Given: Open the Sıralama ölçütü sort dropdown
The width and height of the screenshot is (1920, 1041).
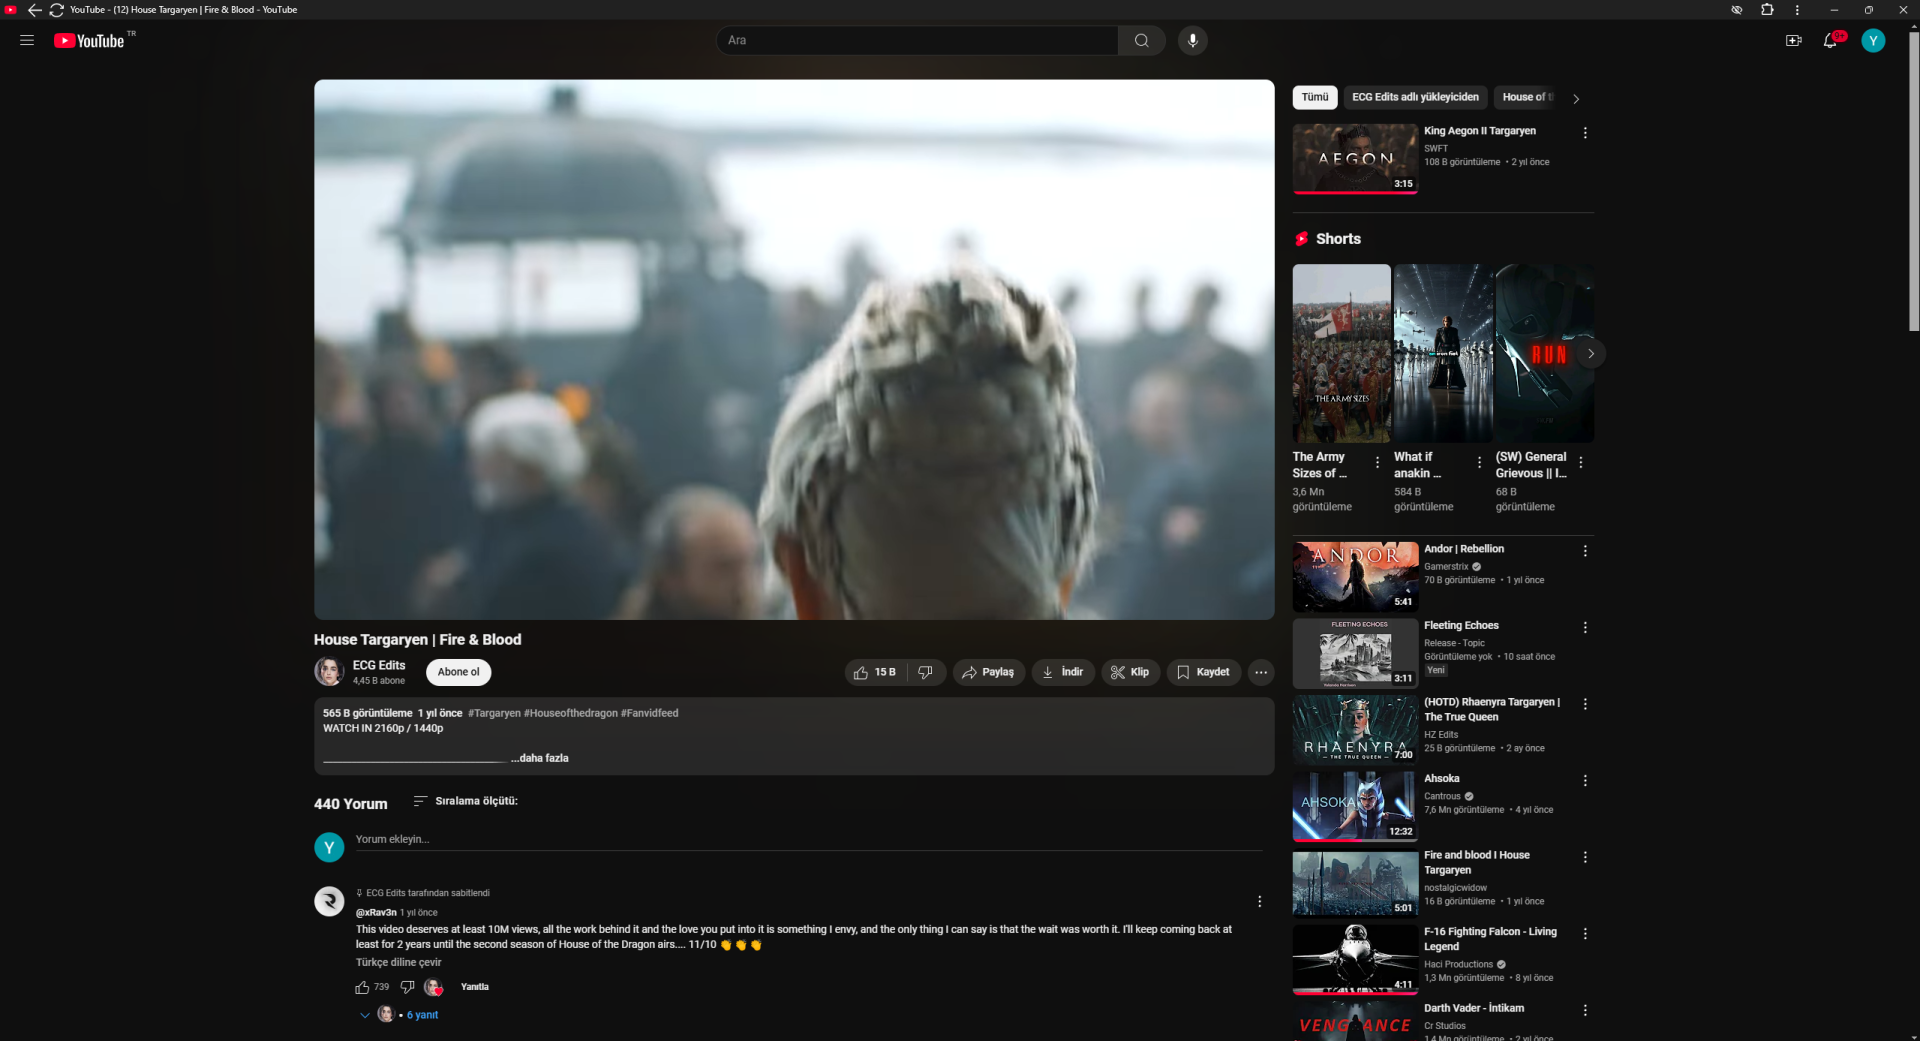Looking at the screenshot, I should (466, 801).
